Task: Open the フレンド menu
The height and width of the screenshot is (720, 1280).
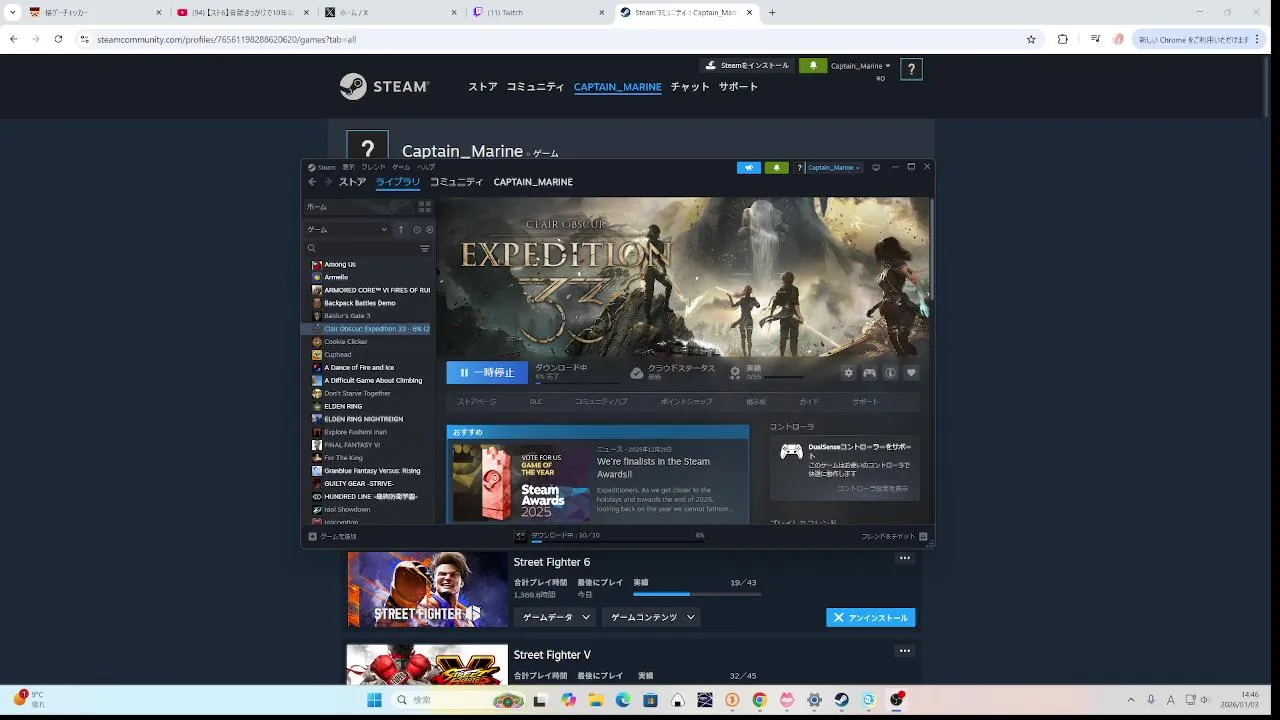Action: (x=373, y=167)
